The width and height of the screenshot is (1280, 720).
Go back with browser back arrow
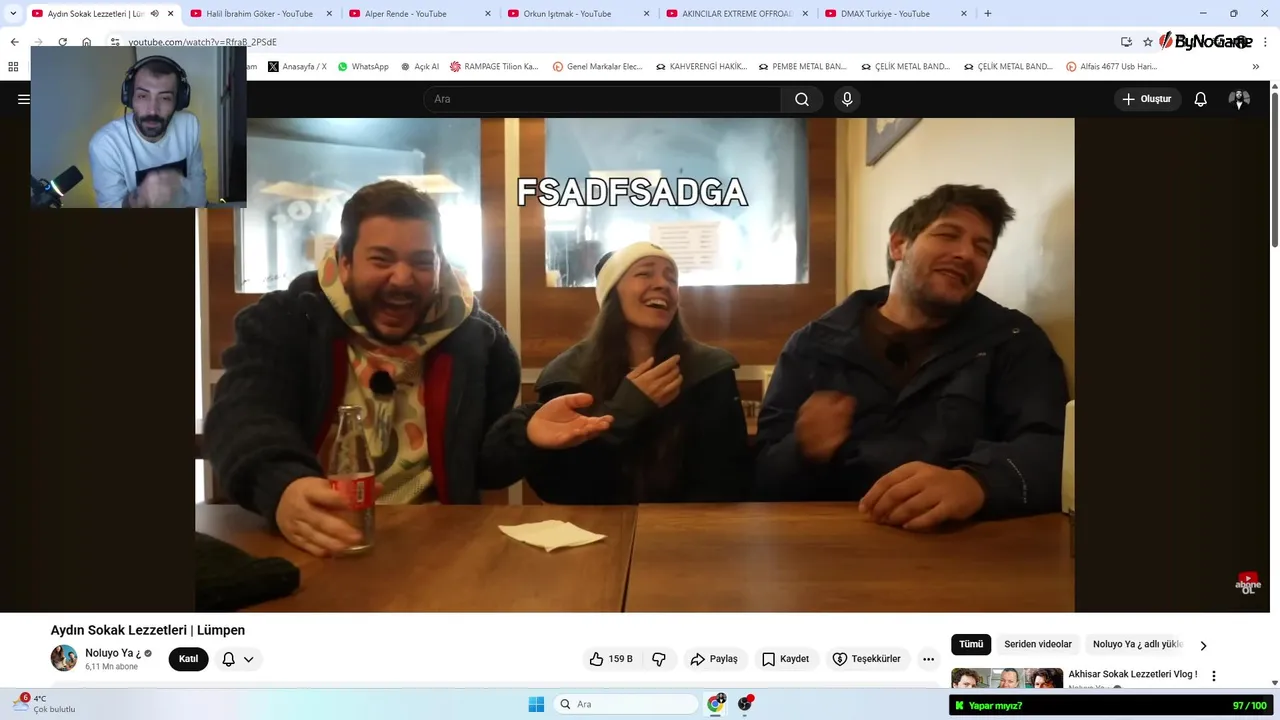click(x=14, y=42)
